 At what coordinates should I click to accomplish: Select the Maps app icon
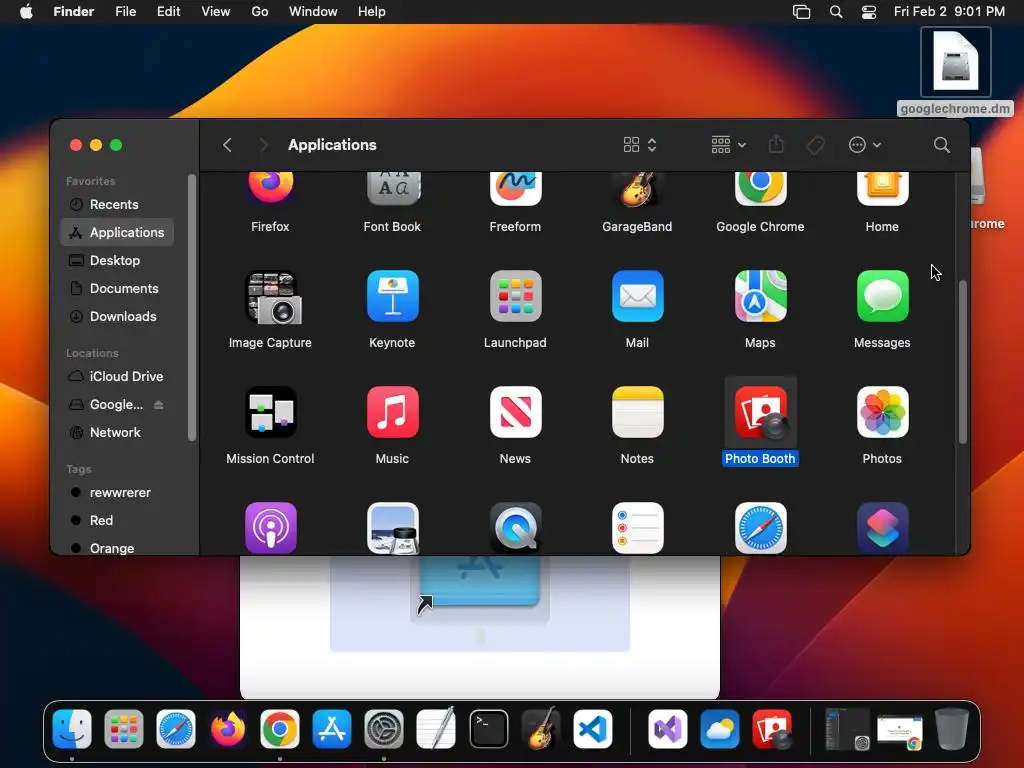point(760,296)
